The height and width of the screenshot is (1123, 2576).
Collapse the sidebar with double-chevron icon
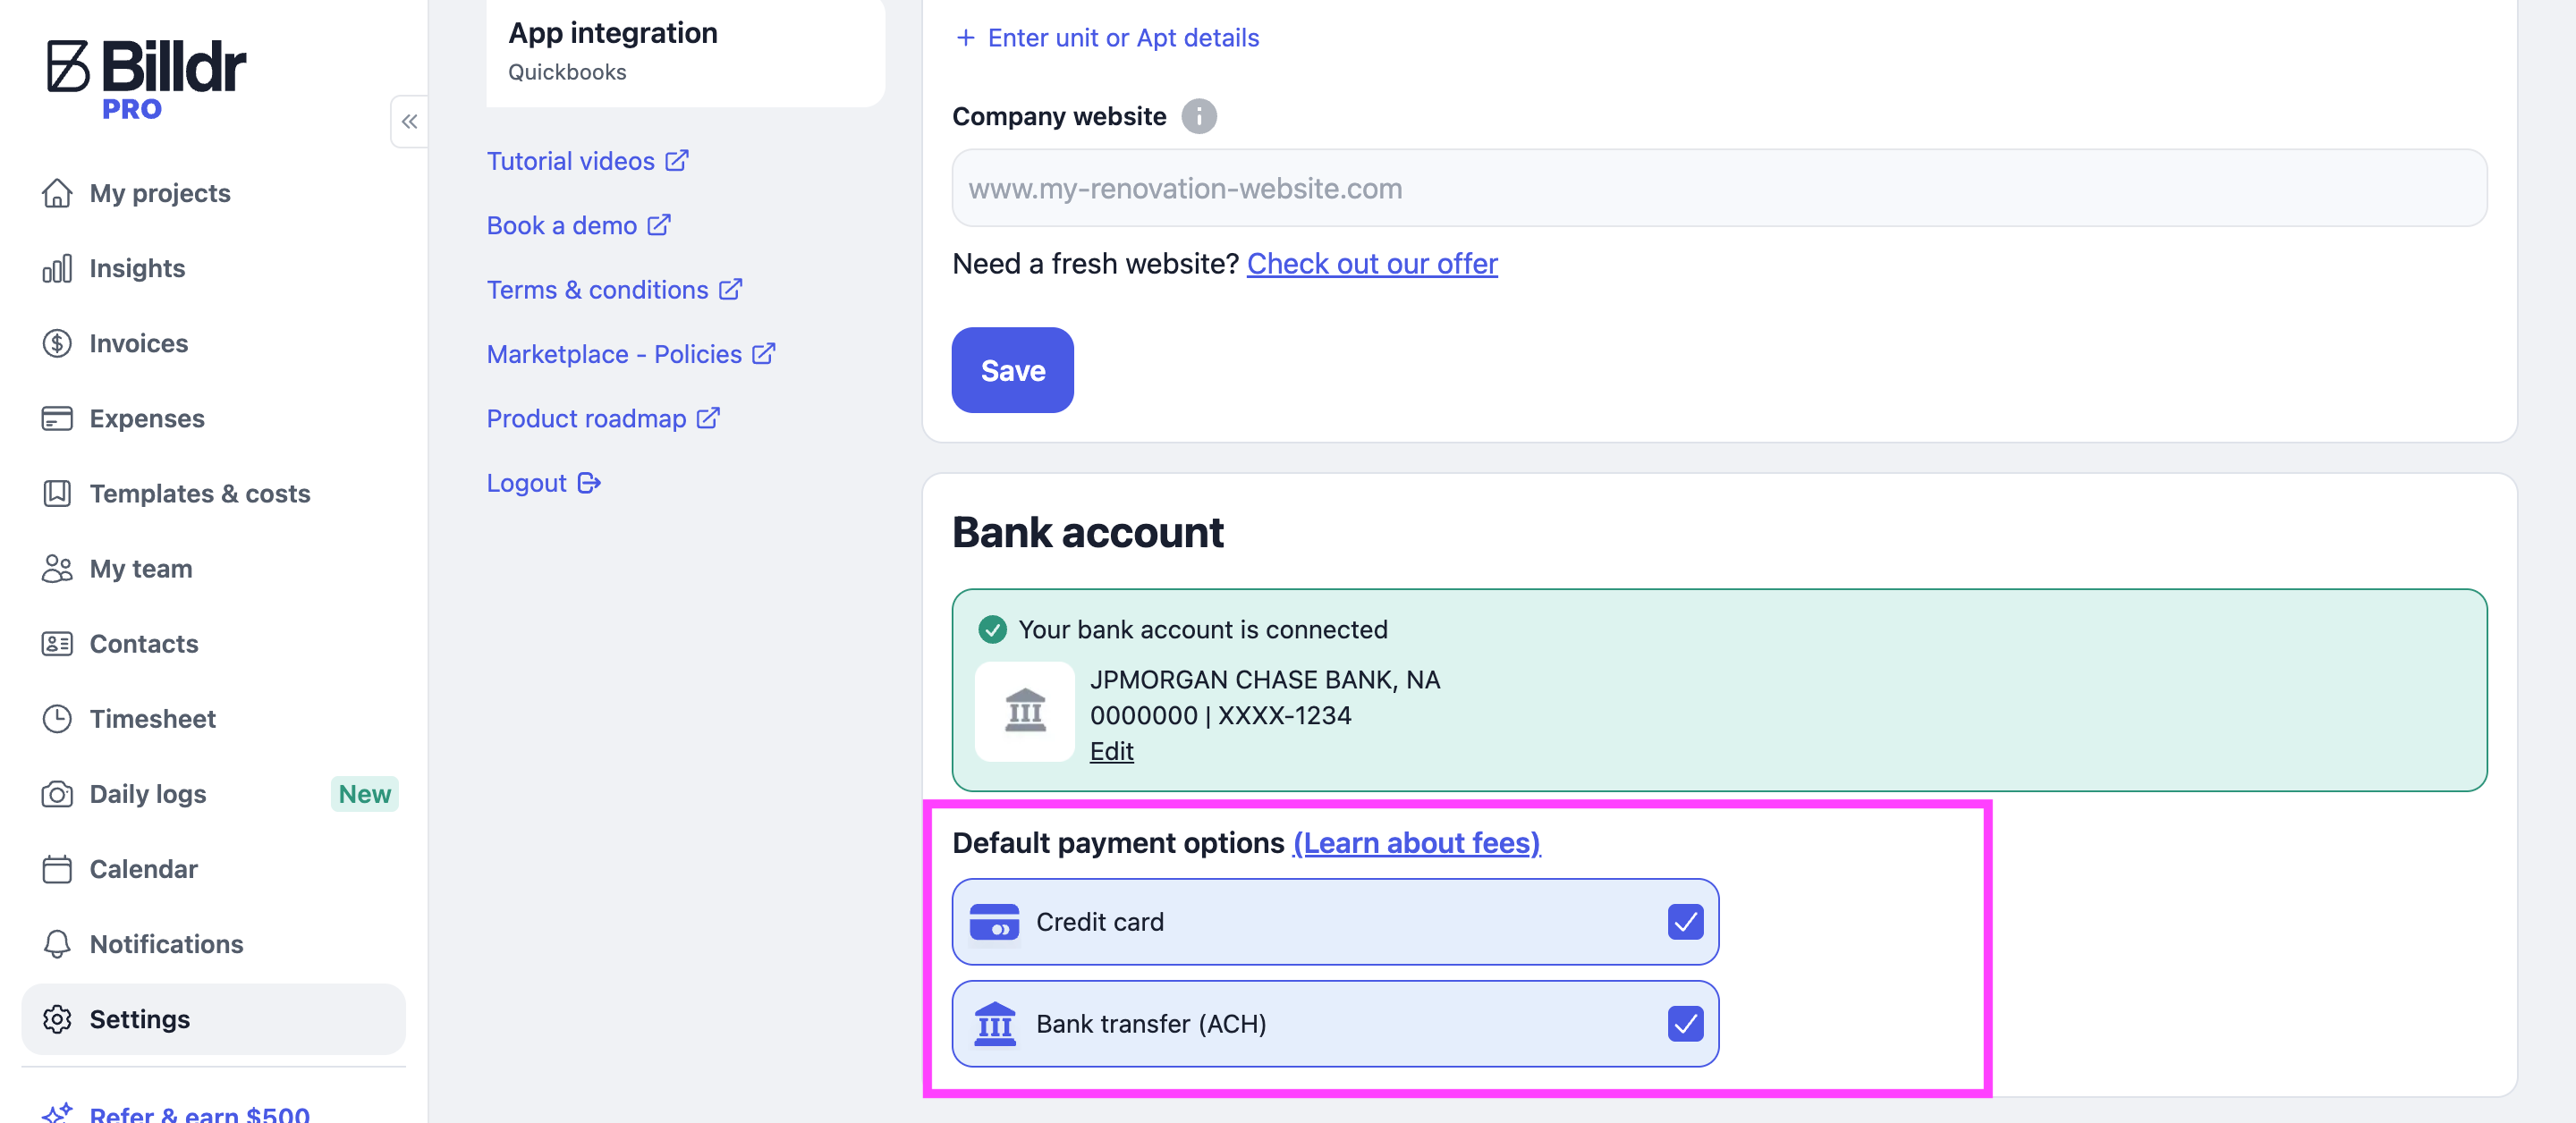point(409,122)
